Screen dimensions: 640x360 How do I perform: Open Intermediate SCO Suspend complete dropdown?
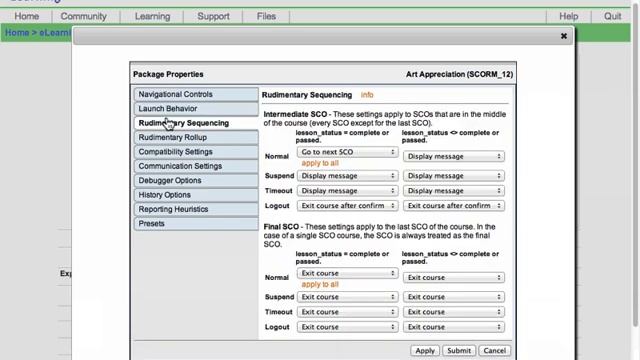click(x=347, y=176)
